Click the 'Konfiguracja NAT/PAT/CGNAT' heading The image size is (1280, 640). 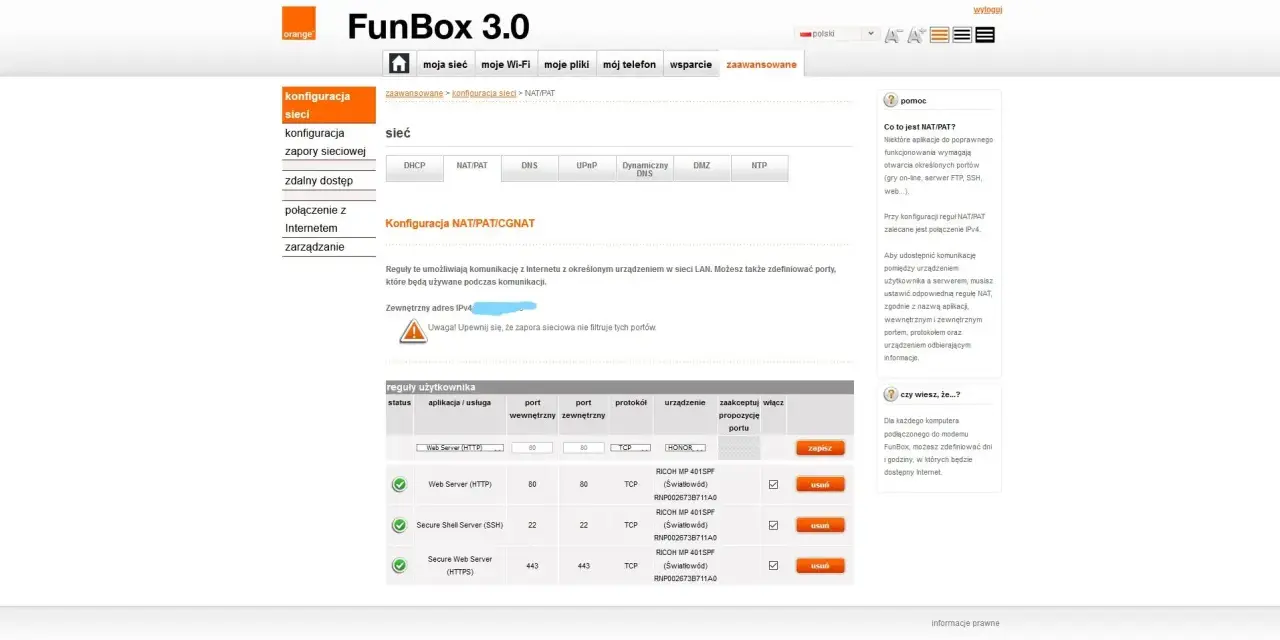460,223
